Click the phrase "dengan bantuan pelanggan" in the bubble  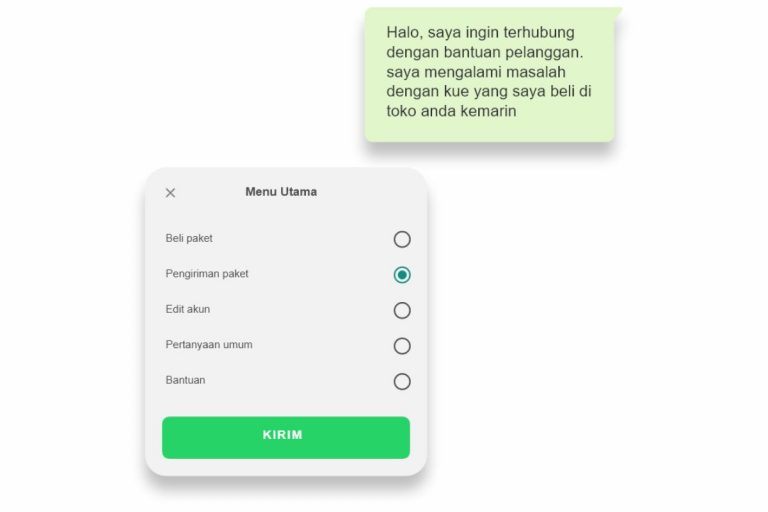point(484,52)
